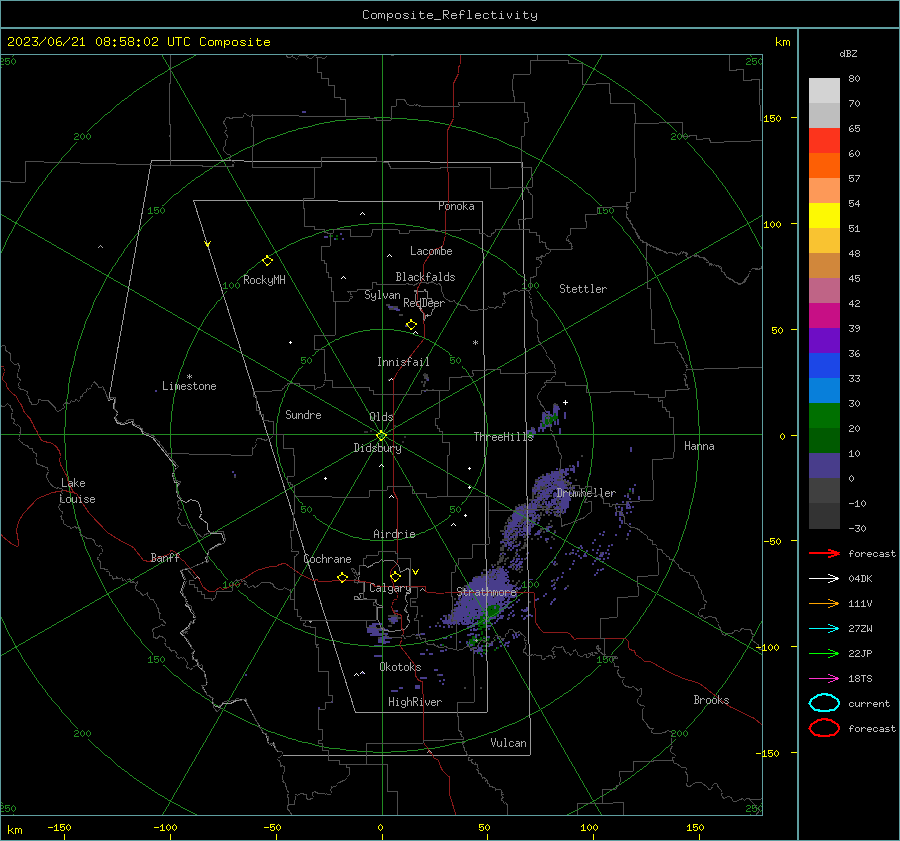Click the Sylvan label

point(382,296)
